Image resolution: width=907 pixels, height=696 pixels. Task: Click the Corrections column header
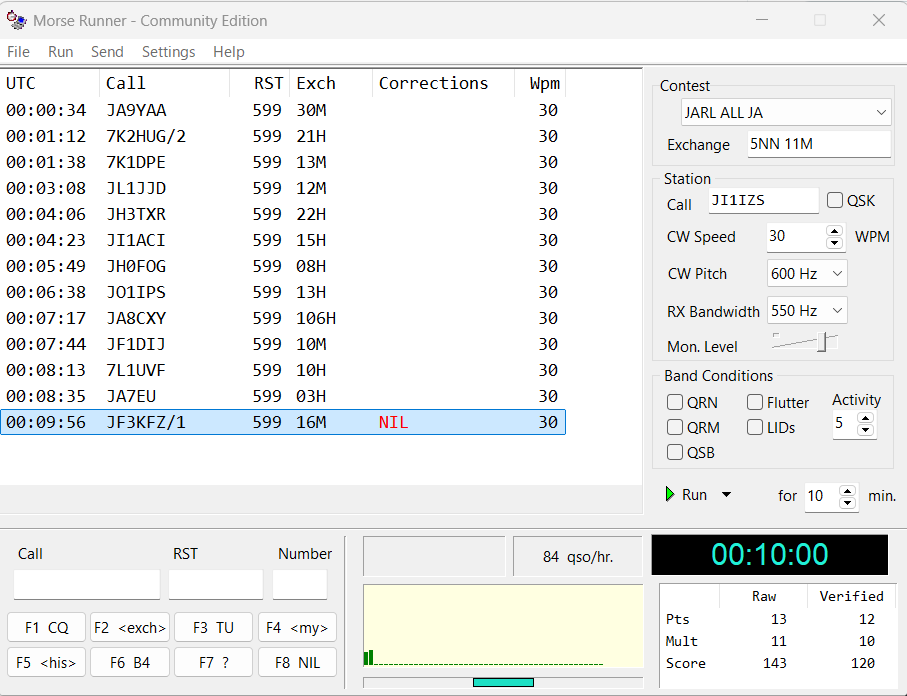click(x=444, y=83)
